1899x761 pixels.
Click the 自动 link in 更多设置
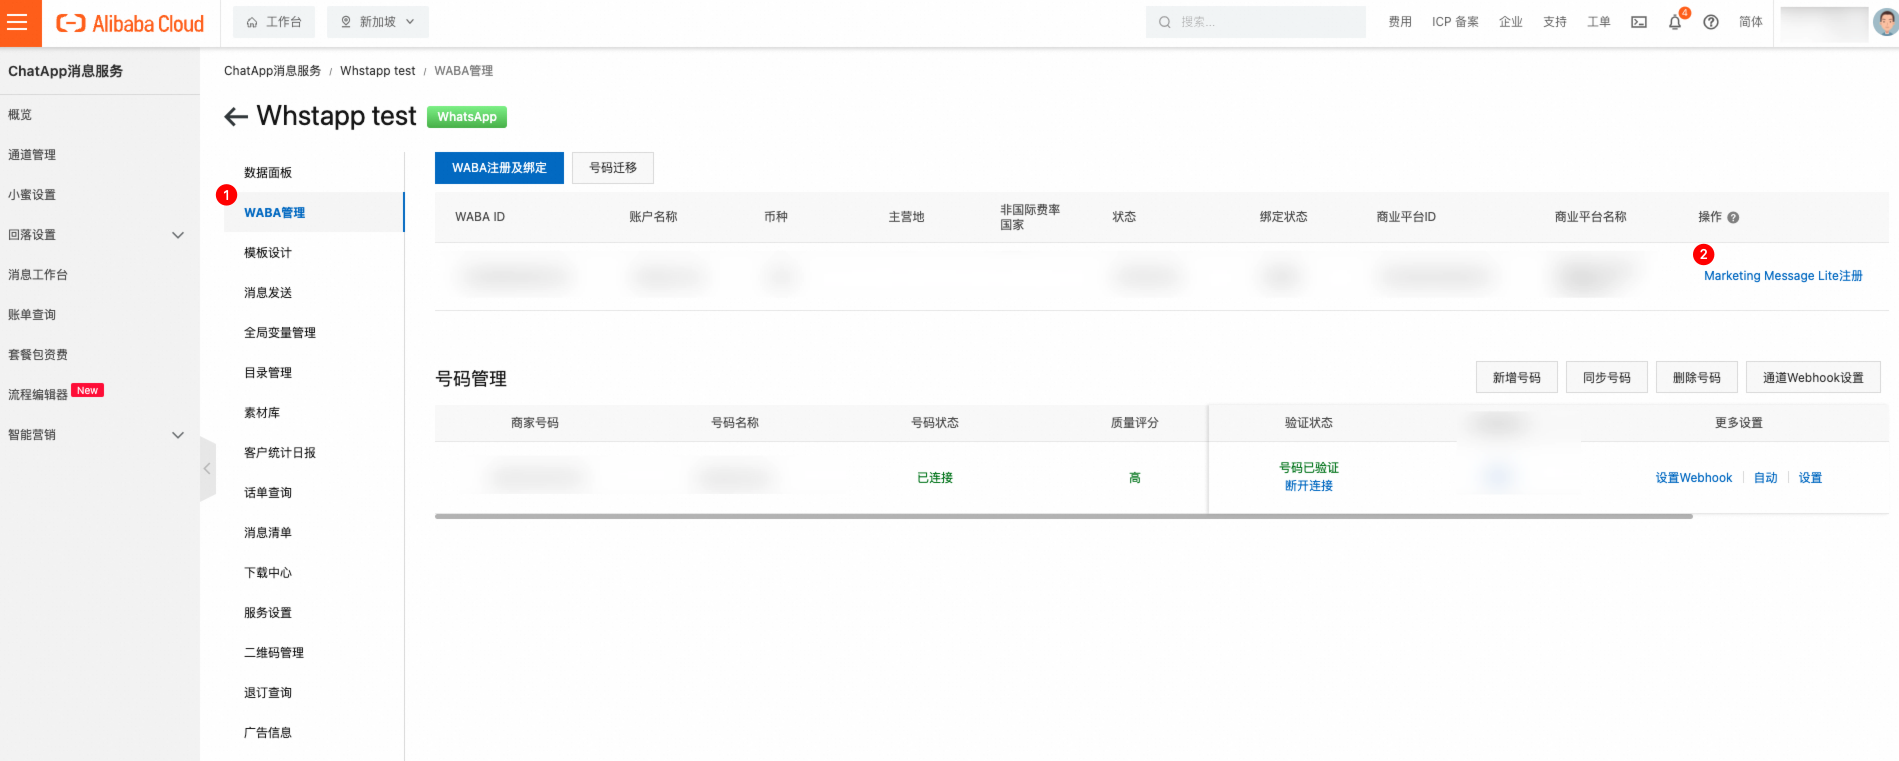(x=1766, y=478)
